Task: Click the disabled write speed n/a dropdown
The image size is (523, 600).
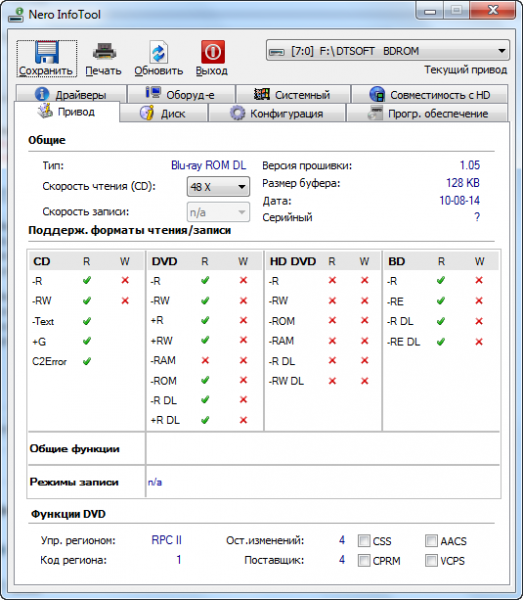Action: [218, 212]
